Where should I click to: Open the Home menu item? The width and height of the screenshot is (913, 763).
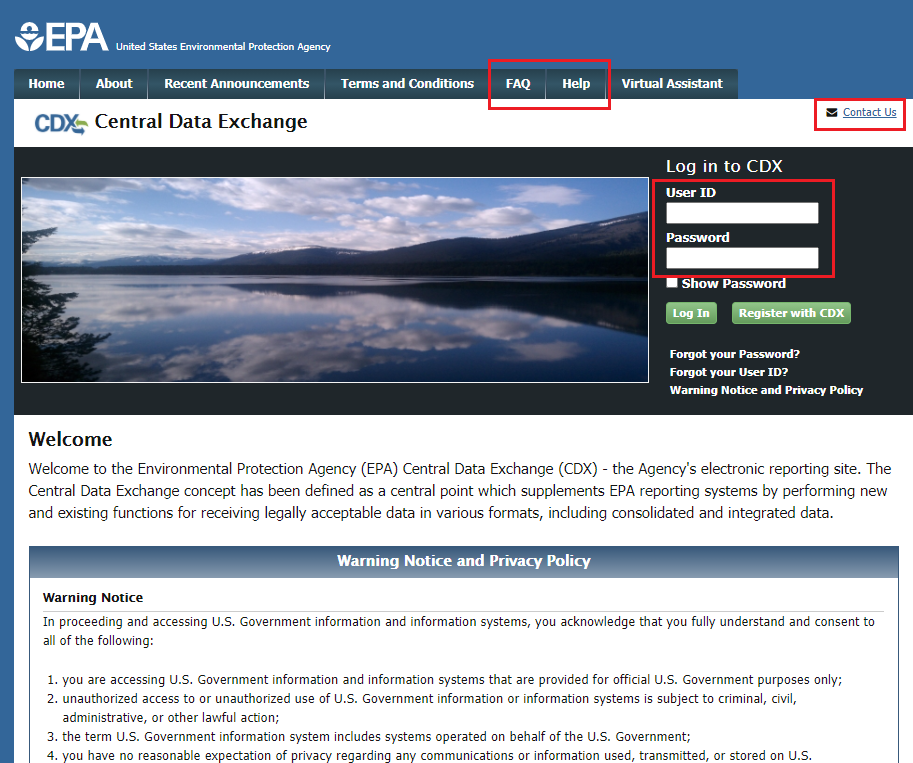[47, 84]
